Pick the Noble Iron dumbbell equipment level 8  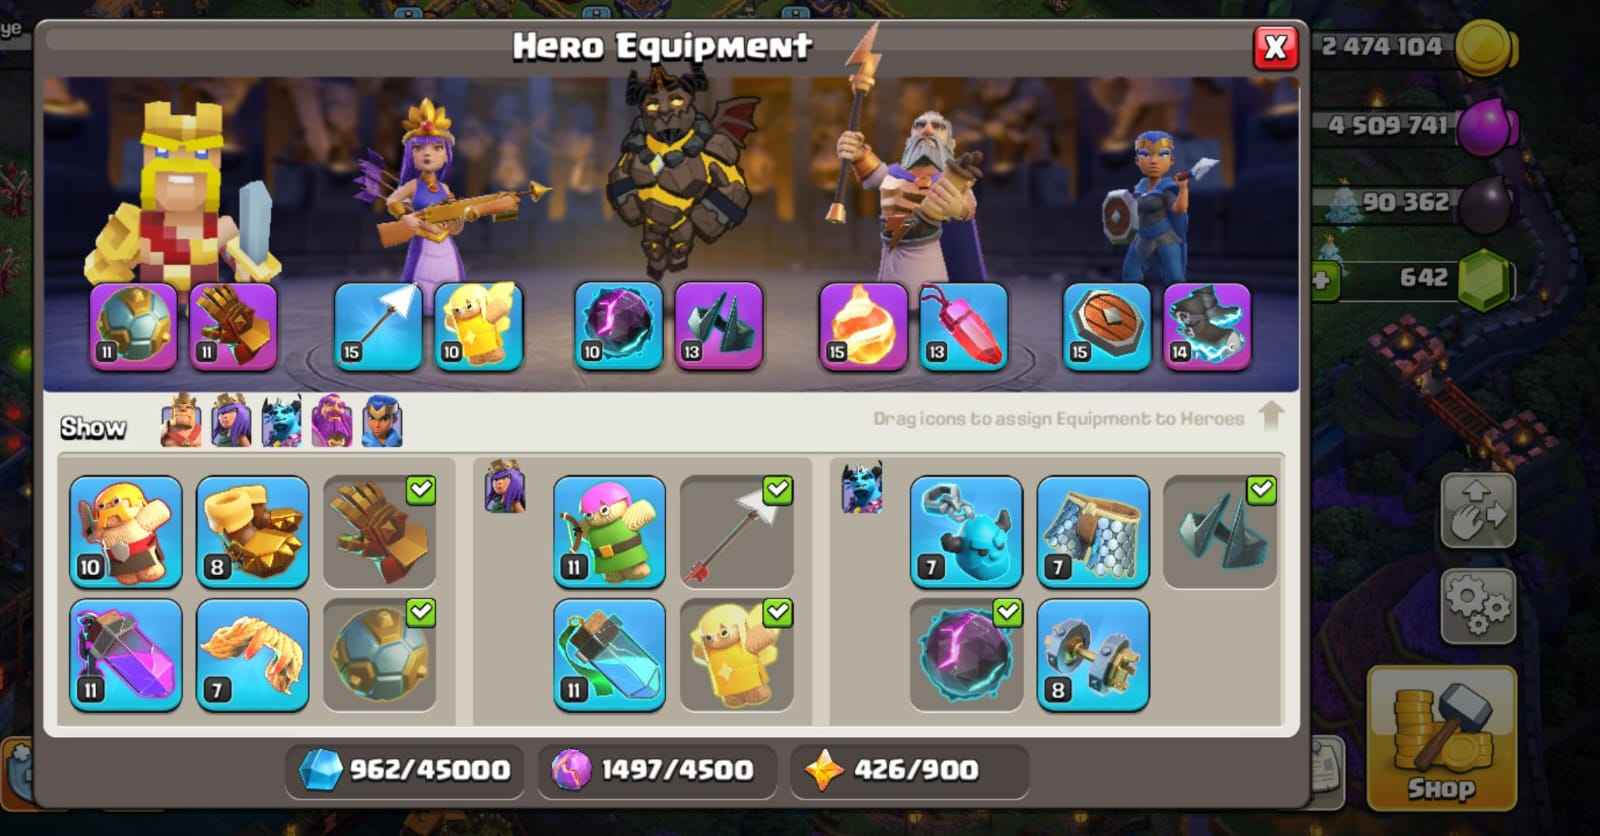point(1093,655)
